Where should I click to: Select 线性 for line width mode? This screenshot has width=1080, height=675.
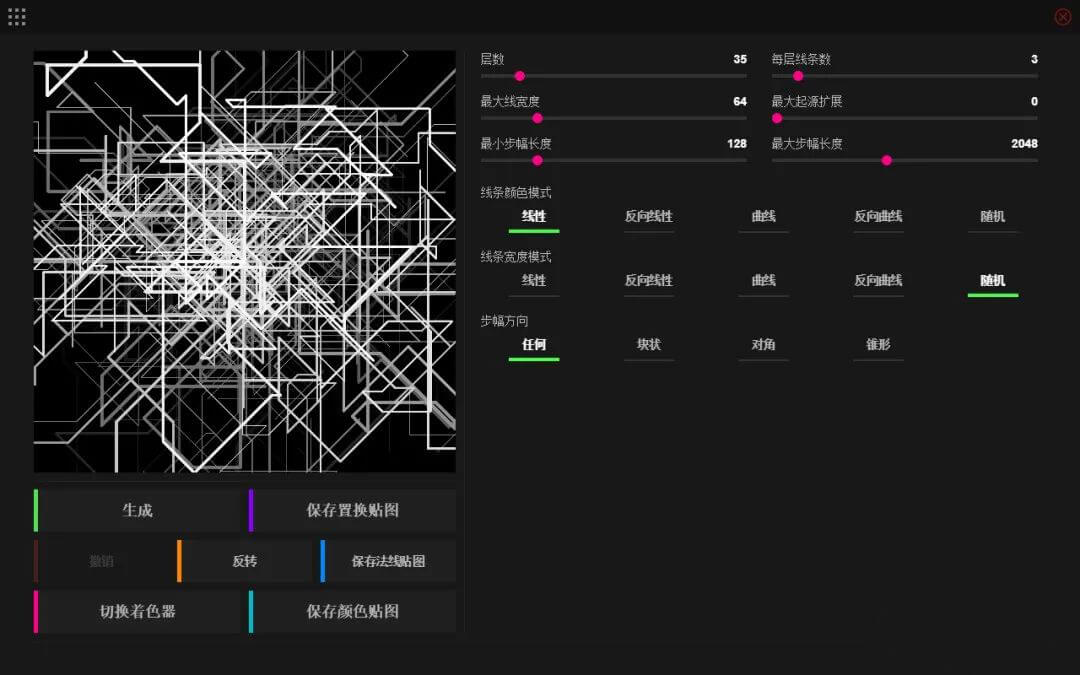(x=533, y=281)
